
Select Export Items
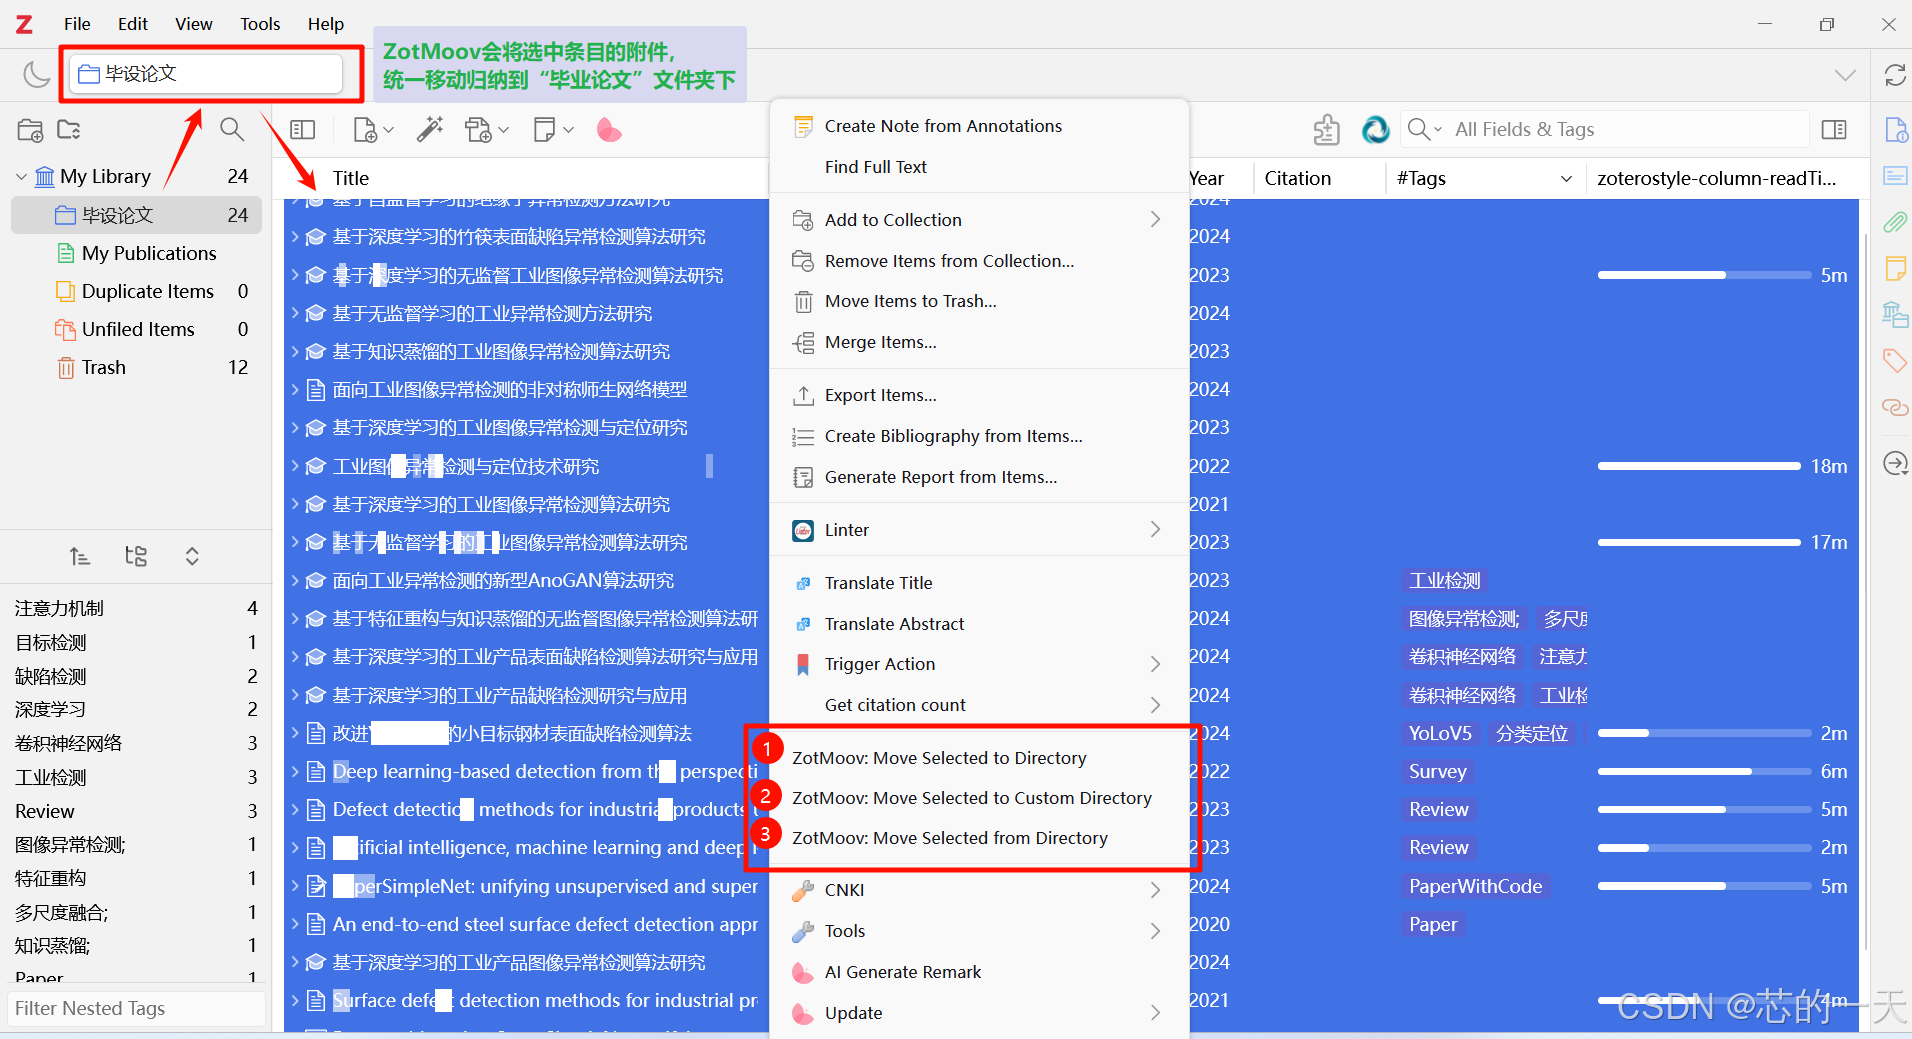(880, 395)
